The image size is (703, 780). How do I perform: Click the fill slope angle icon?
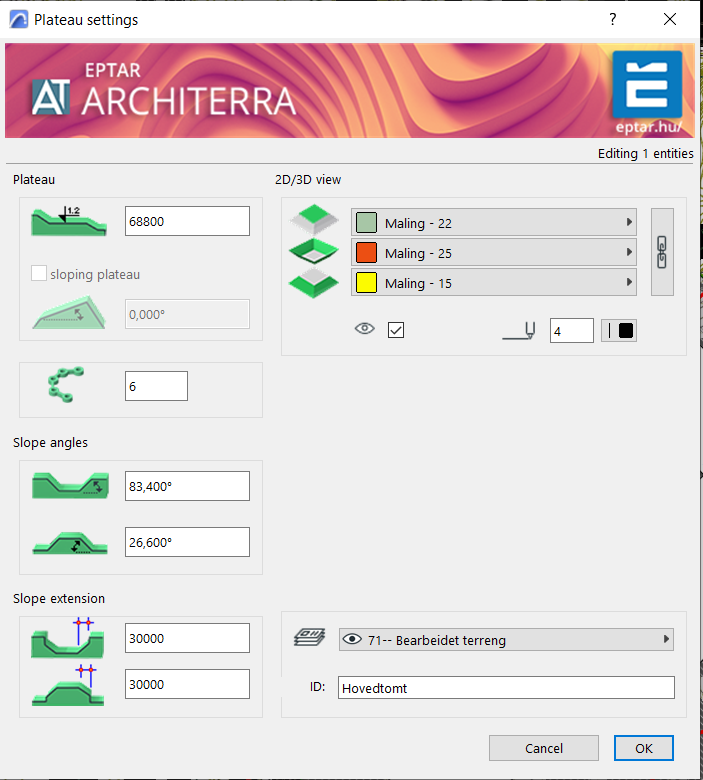pyautogui.click(x=68, y=542)
